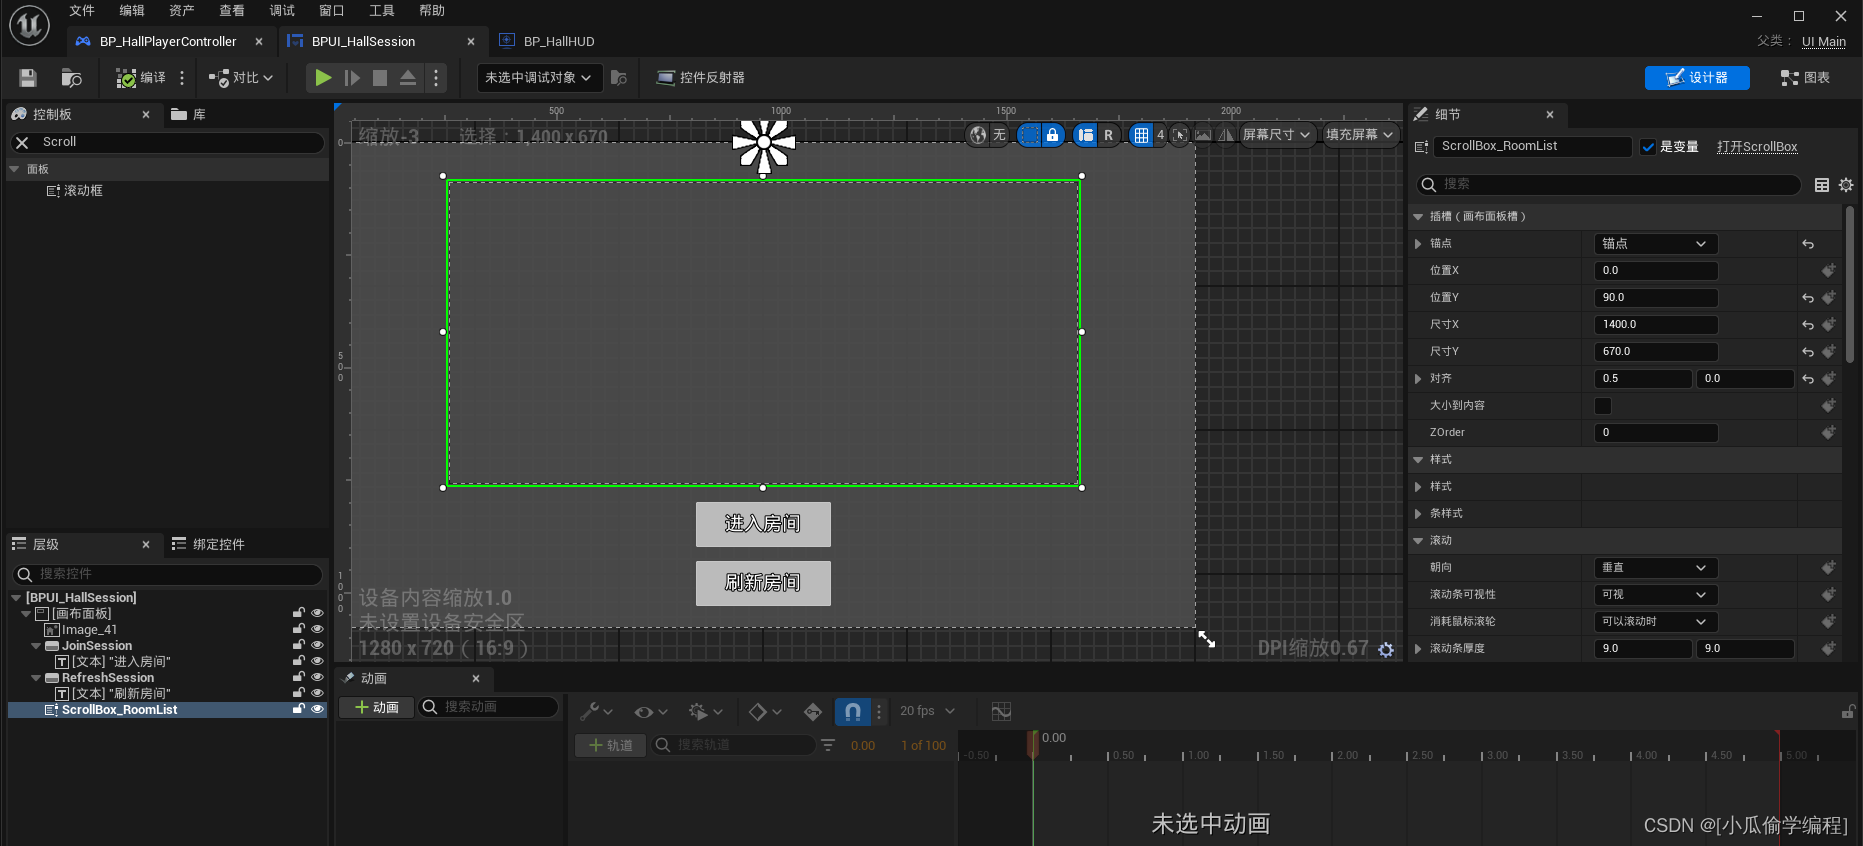Image resolution: width=1863 pixels, height=846 pixels.
Task: Click the stop simulation square button
Action: point(380,78)
